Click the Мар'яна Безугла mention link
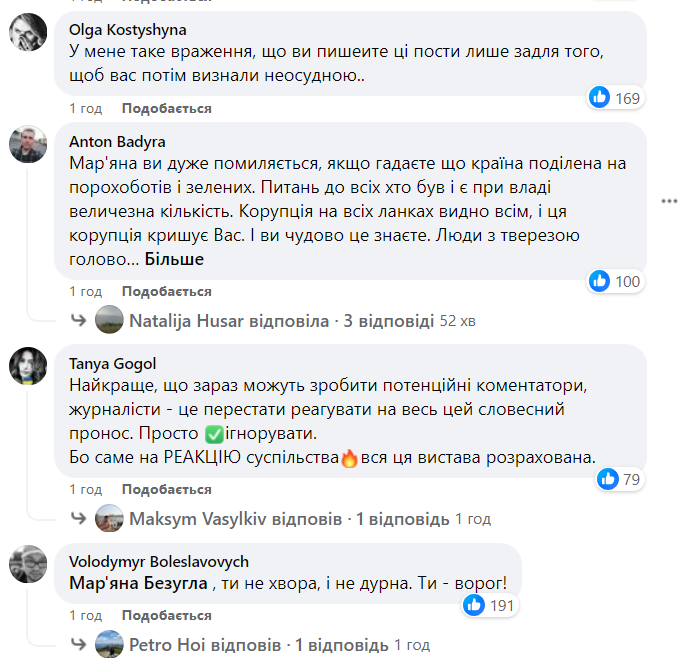This screenshot has height=661, width=688. pyautogui.click(x=139, y=583)
